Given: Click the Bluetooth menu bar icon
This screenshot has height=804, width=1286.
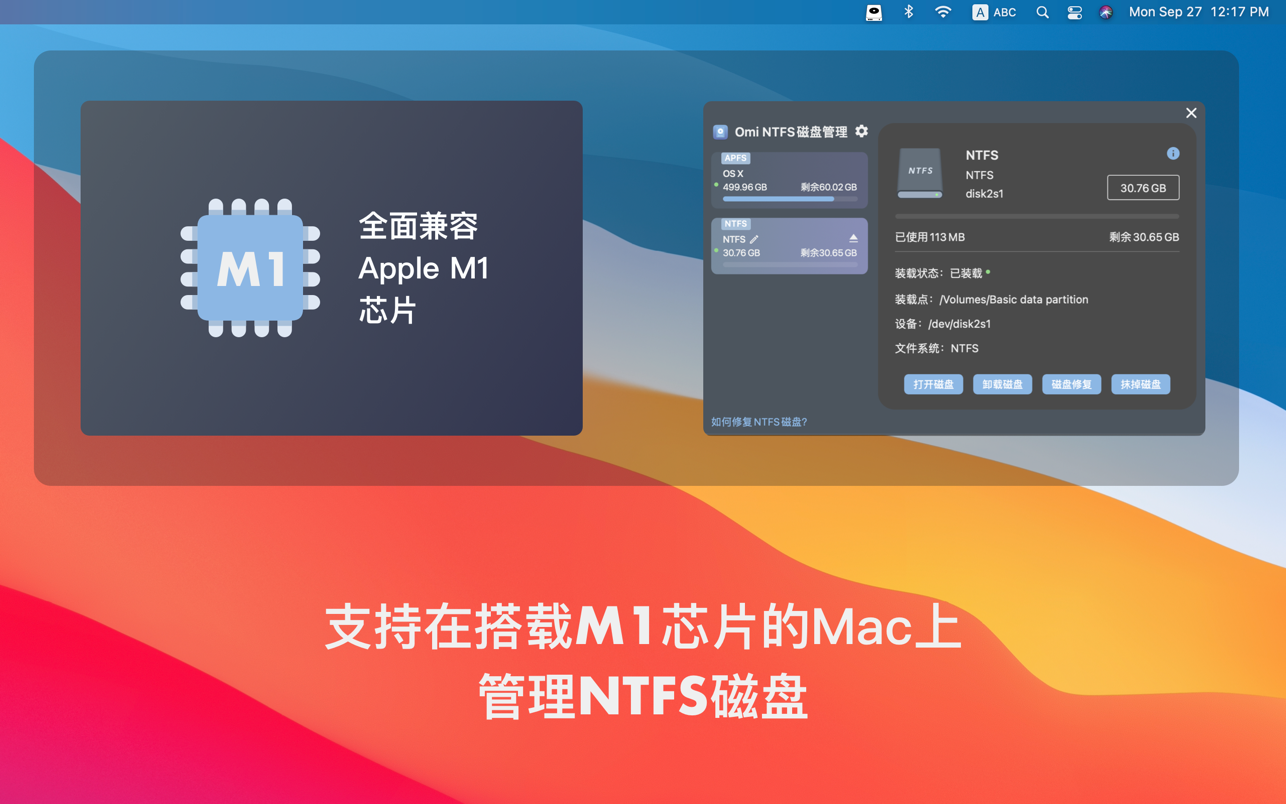Looking at the screenshot, I should click(x=909, y=12).
